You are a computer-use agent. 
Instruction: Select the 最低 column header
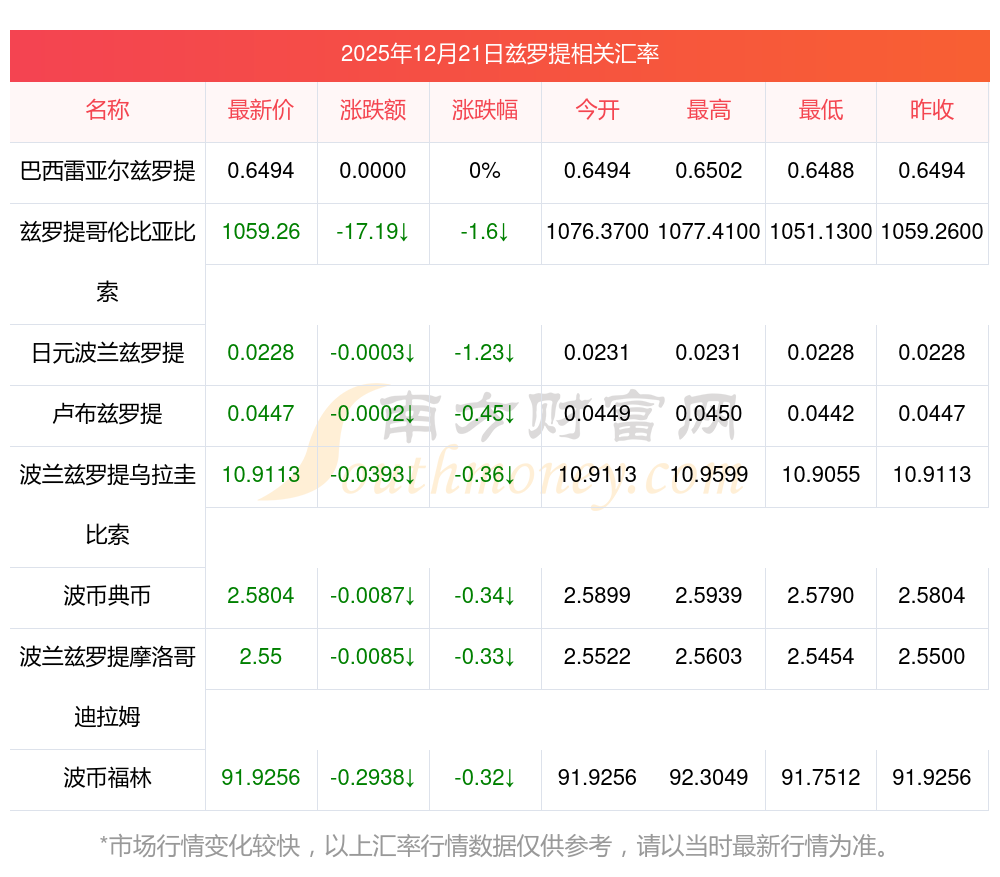point(821,111)
